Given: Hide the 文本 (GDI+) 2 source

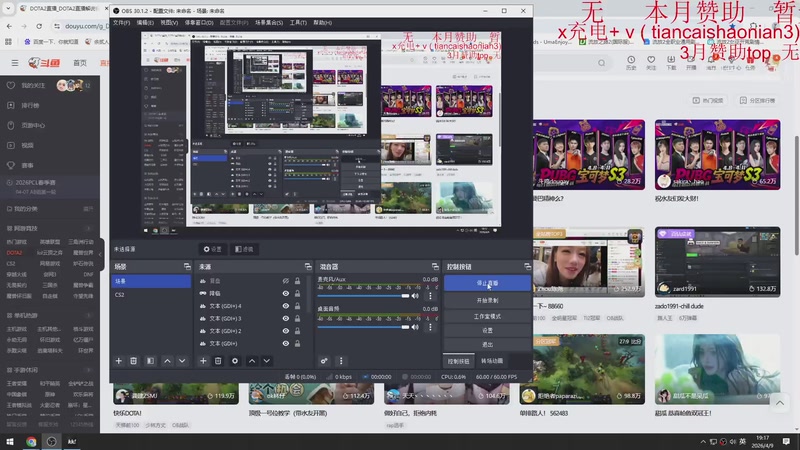Looking at the screenshot, I should point(286,331).
